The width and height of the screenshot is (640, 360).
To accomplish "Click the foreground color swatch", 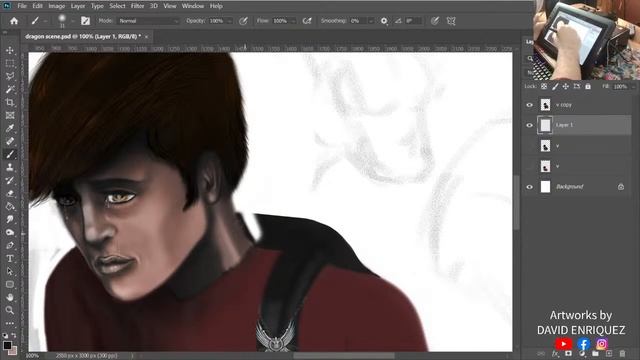I will click(7, 345).
